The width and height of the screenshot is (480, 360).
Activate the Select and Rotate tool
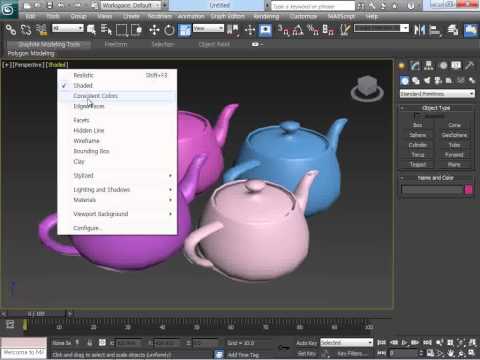coord(169,30)
